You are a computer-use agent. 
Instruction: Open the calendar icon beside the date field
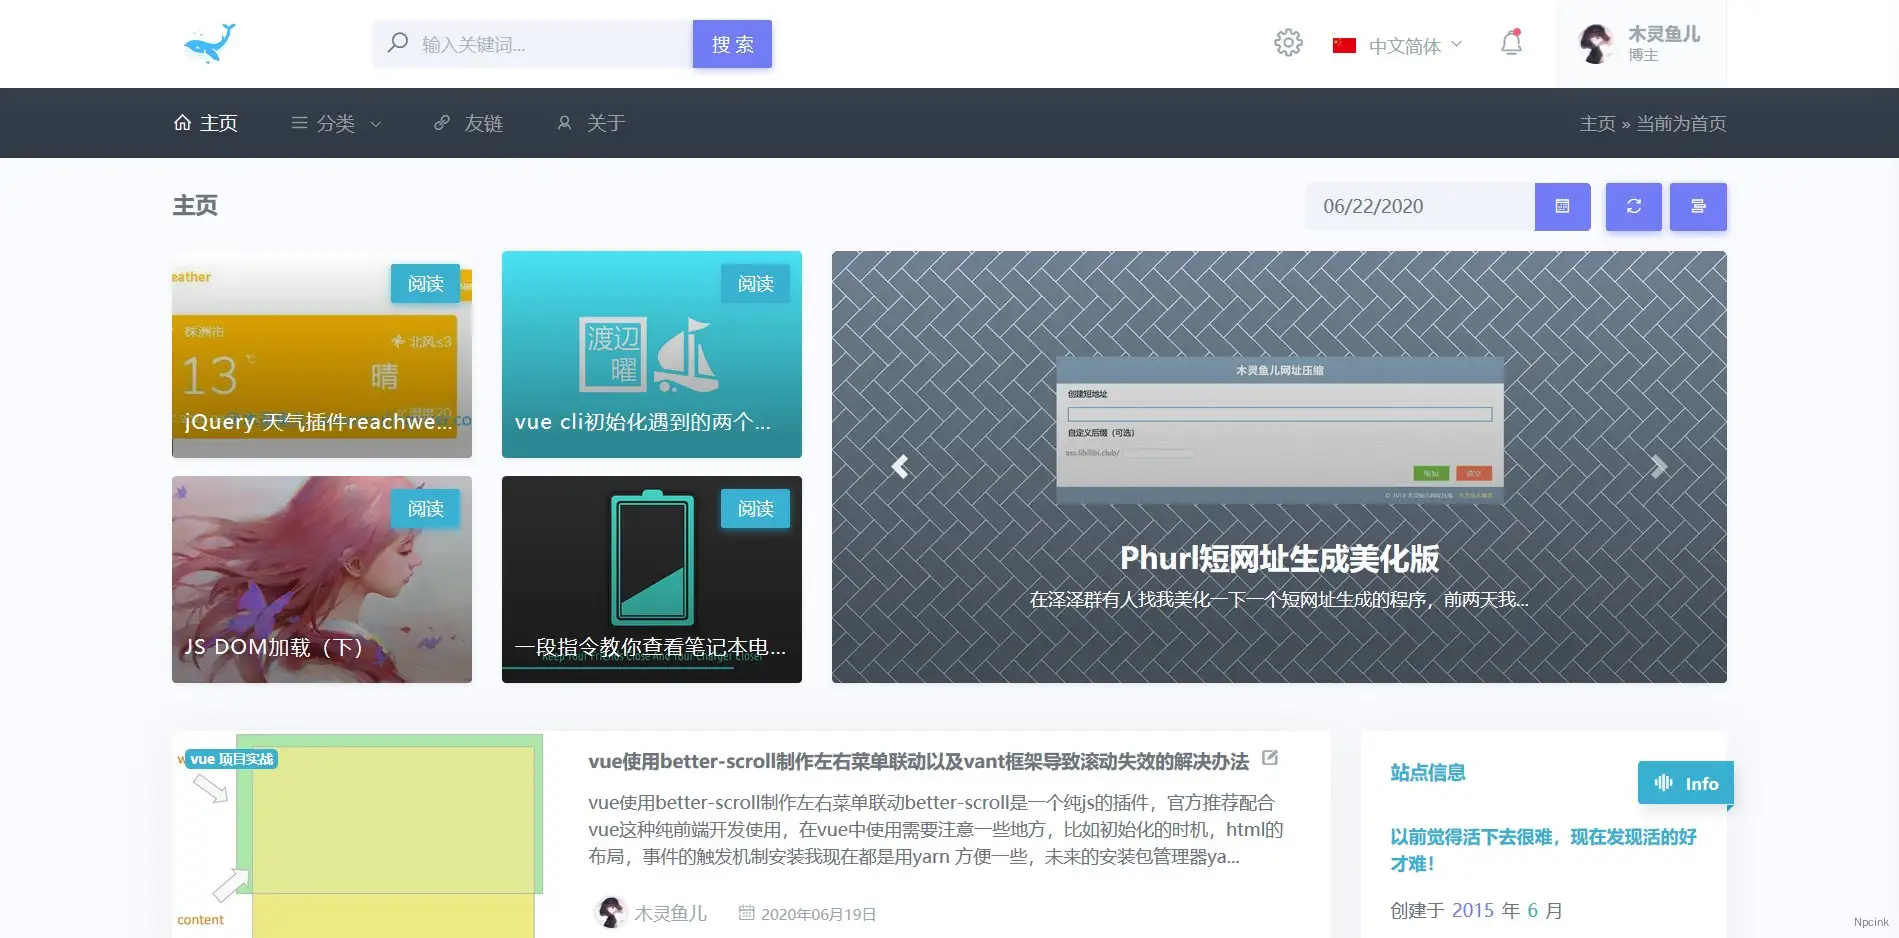(x=1561, y=207)
